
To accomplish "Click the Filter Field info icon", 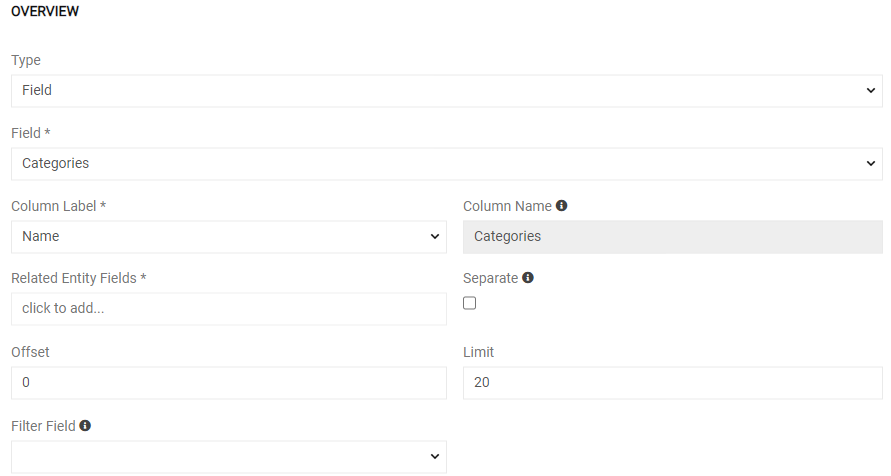I will pos(85,425).
